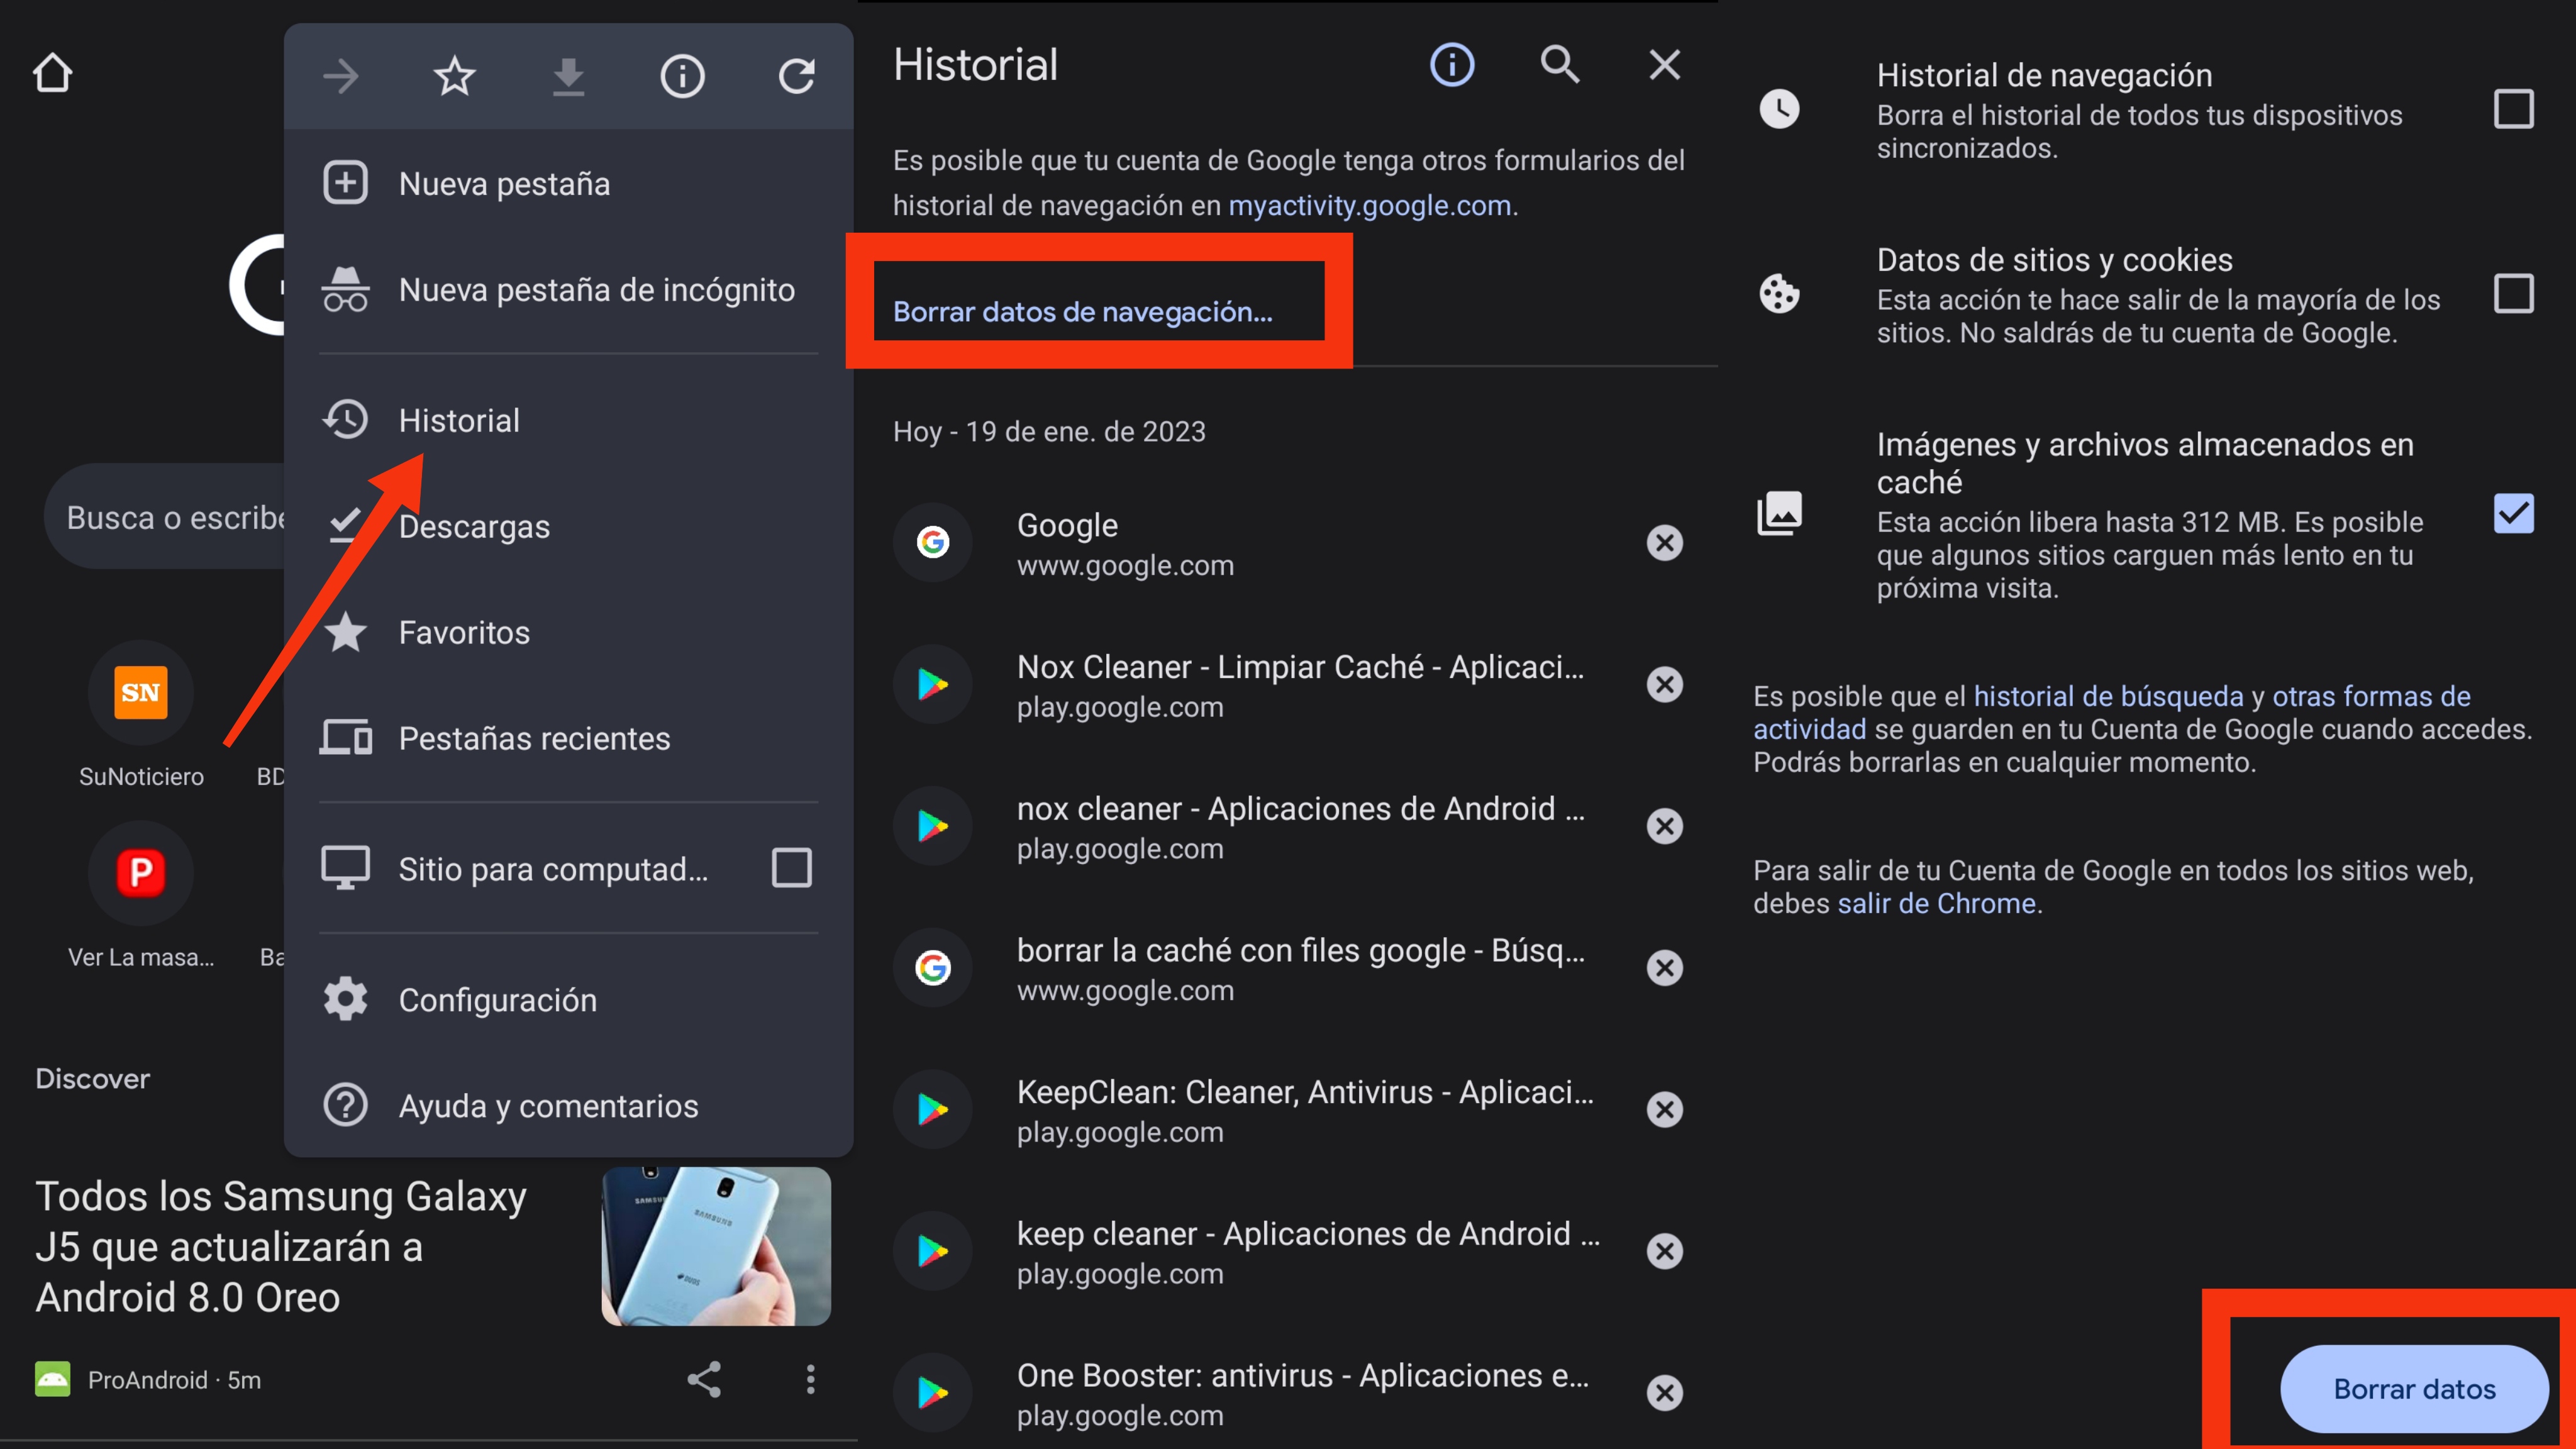Click the clock icon for Historial de navegación
2576x1449 pixels.
(x=1779, y=109)
